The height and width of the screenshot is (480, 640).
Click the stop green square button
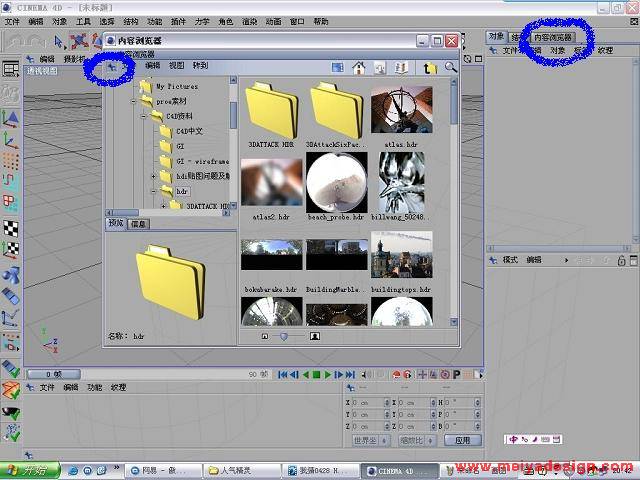coord(316,374)
